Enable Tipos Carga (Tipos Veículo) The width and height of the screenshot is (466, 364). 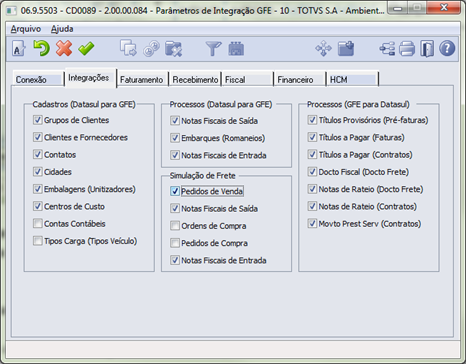click(x=38, y=241)
